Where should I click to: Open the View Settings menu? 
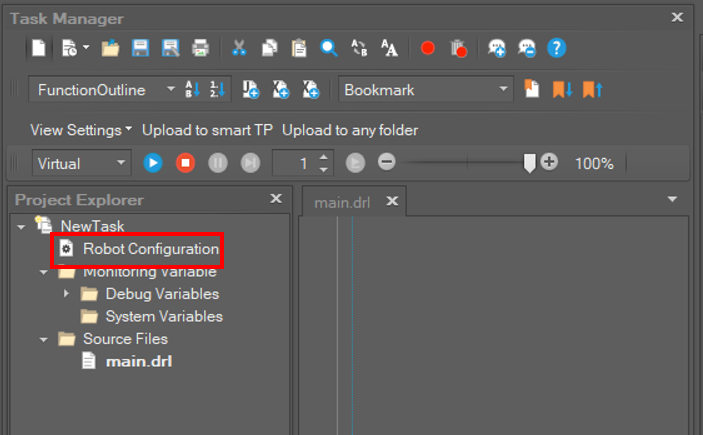click(x=81, y=130)
